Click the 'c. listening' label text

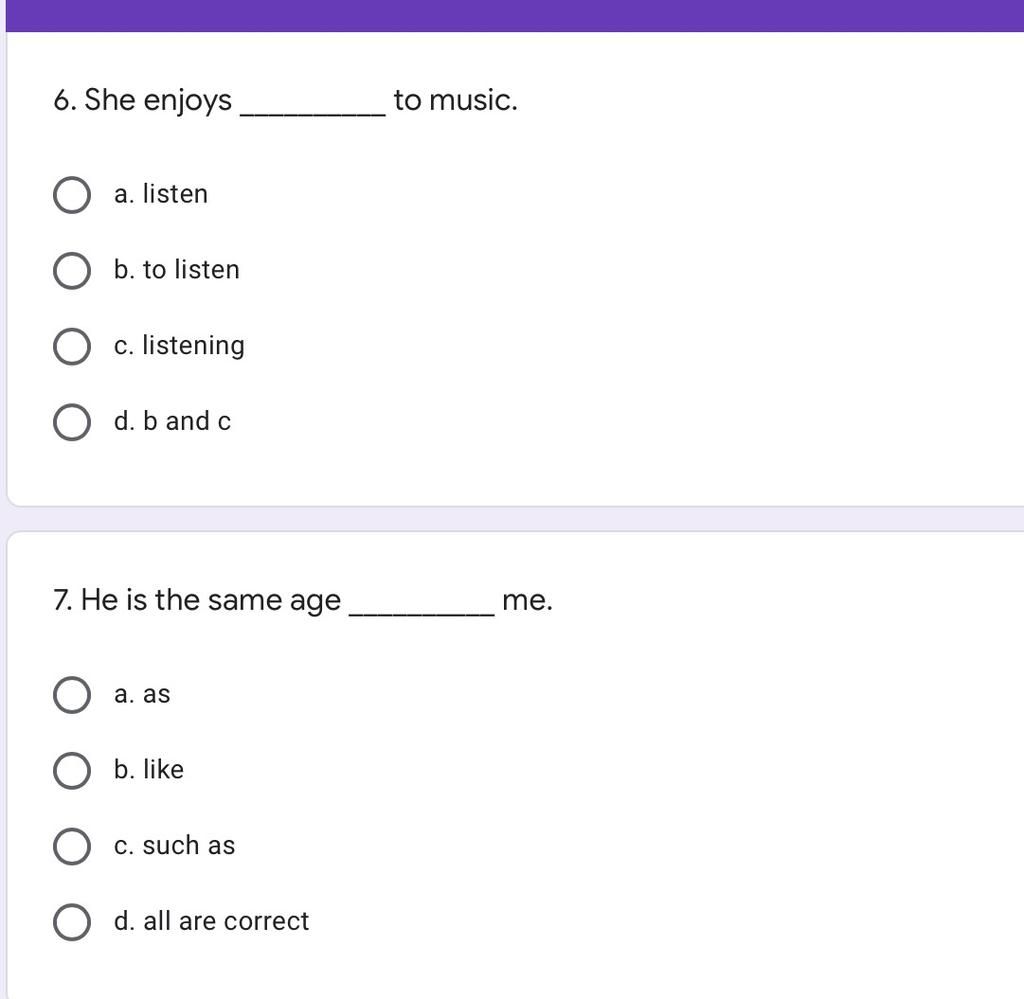[x=179, y=347]
